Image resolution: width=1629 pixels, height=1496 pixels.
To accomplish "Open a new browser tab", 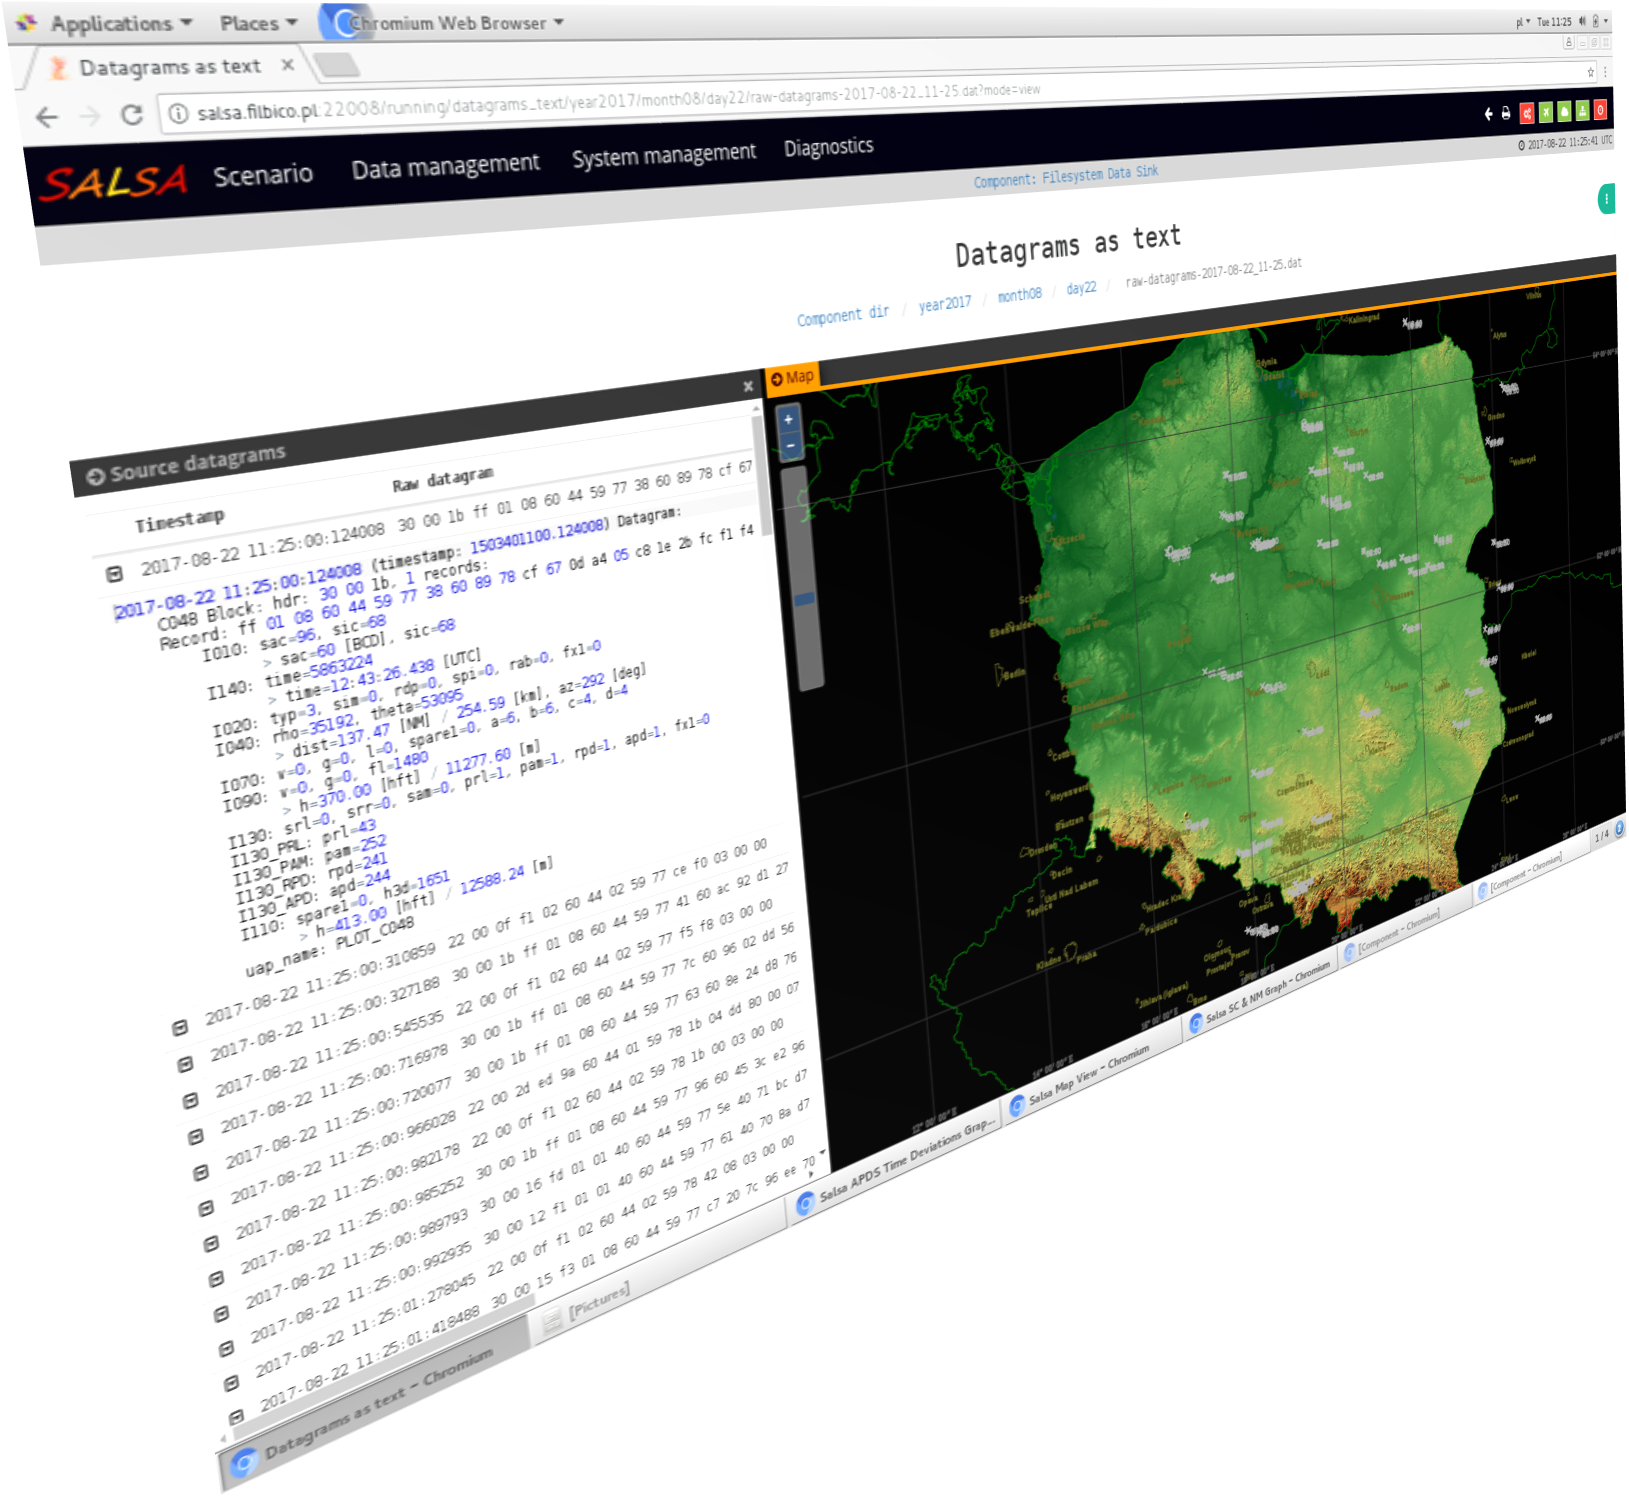I will point(337,65).
